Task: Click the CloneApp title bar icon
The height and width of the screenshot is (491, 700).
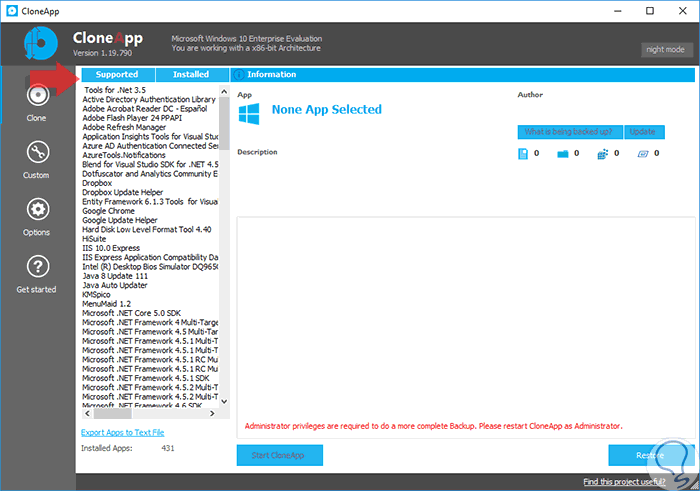Action: 12,11
